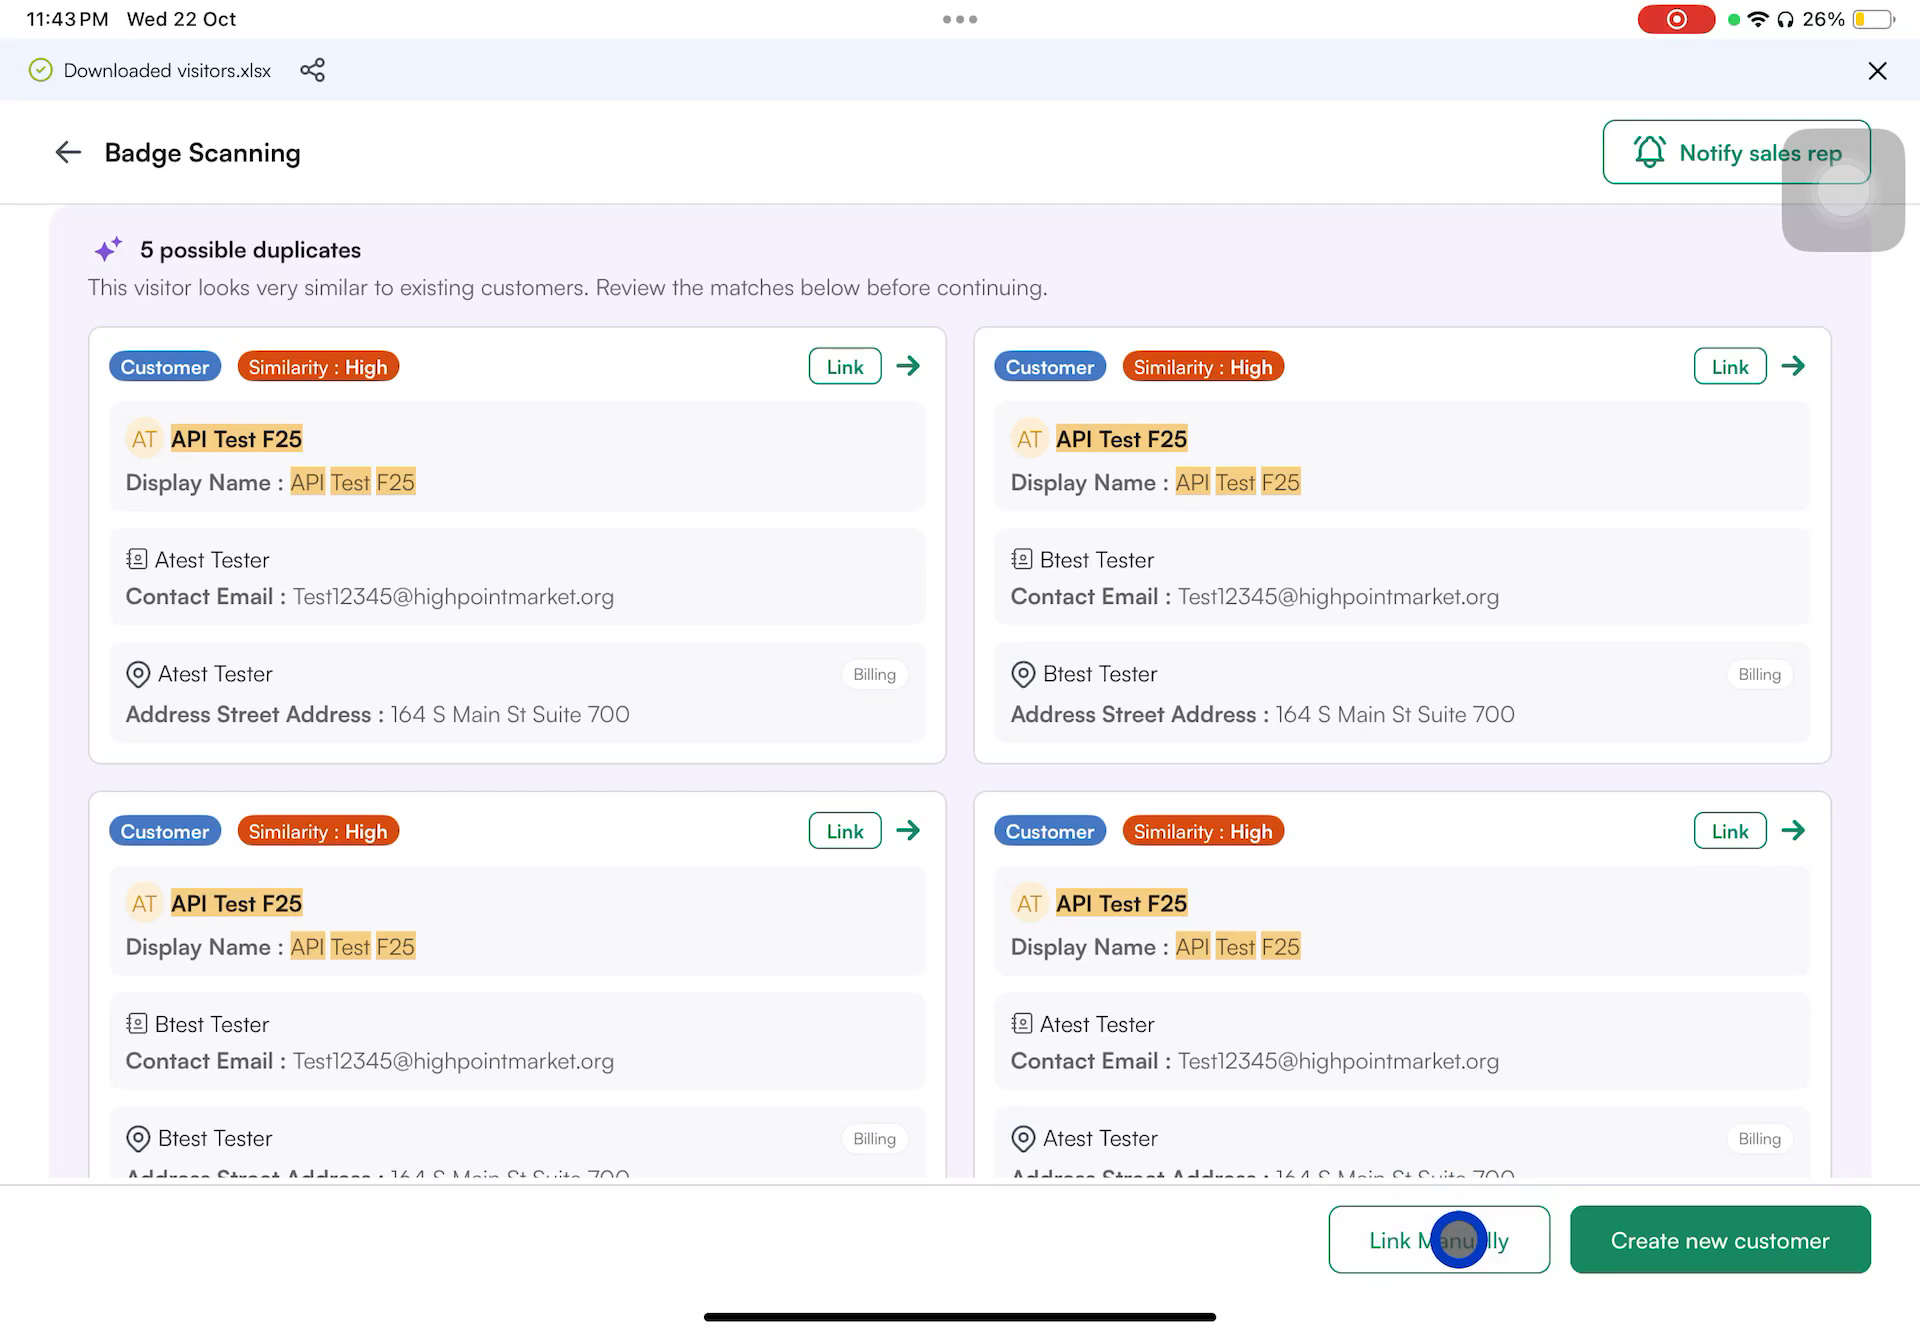The width and height of the screenshot is (1920, 1334).
Task: Tap the bell icon on Notify sales rep
Action: [1650, 152]
